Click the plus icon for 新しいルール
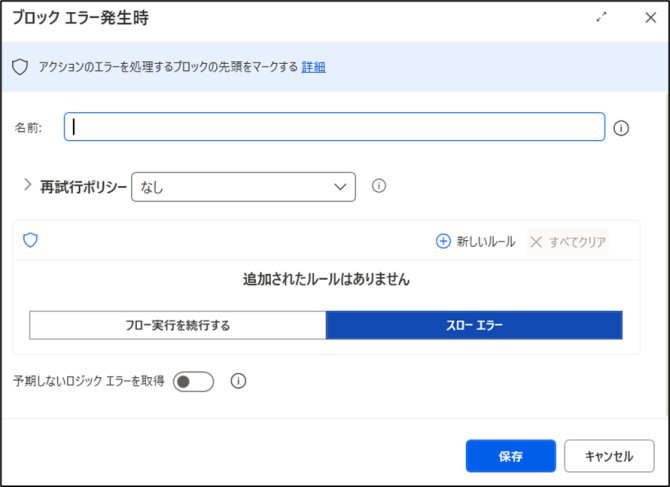This screenshot has height=487, width=670. pos(443,241)
